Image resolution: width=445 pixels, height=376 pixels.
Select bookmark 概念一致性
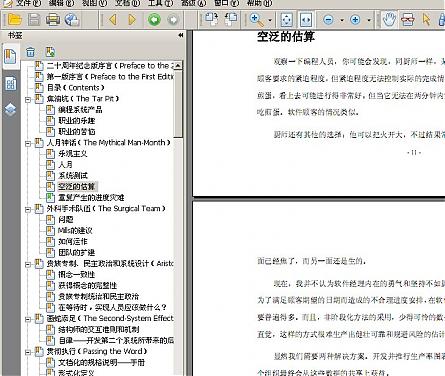point(77,275)
